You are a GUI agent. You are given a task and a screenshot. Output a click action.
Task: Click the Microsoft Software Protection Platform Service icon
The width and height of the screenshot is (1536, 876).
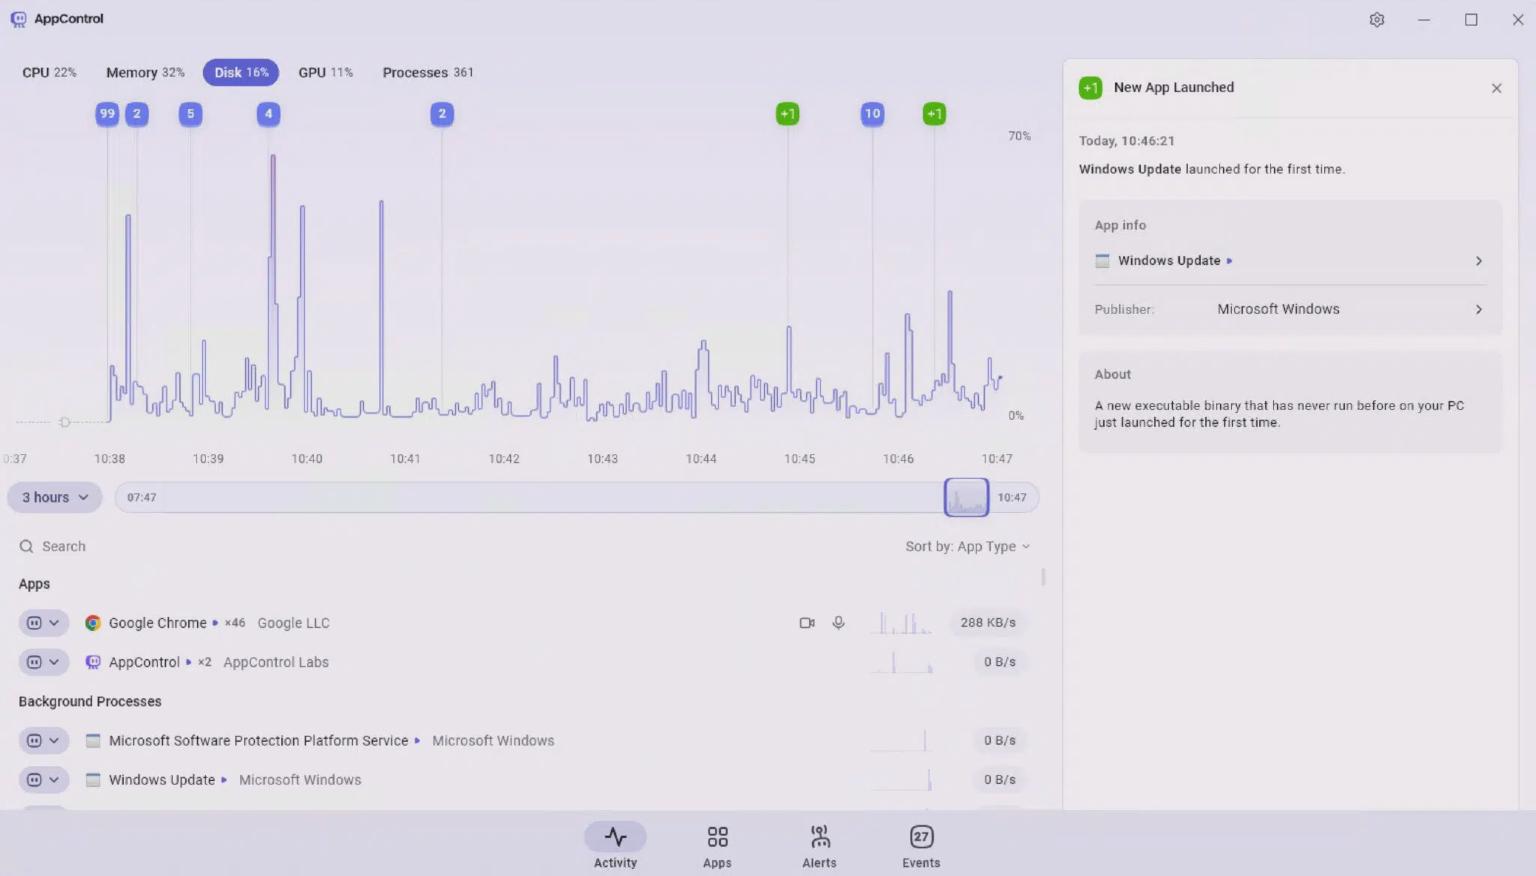[93, 741]
